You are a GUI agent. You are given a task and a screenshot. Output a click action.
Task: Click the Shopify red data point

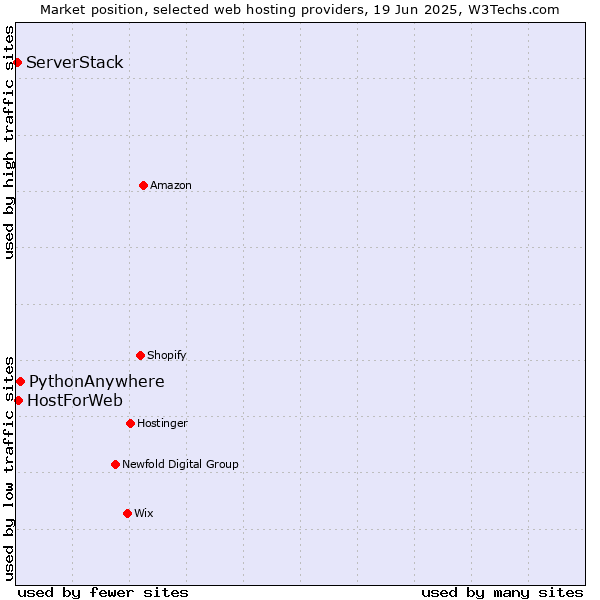[140, 355]
